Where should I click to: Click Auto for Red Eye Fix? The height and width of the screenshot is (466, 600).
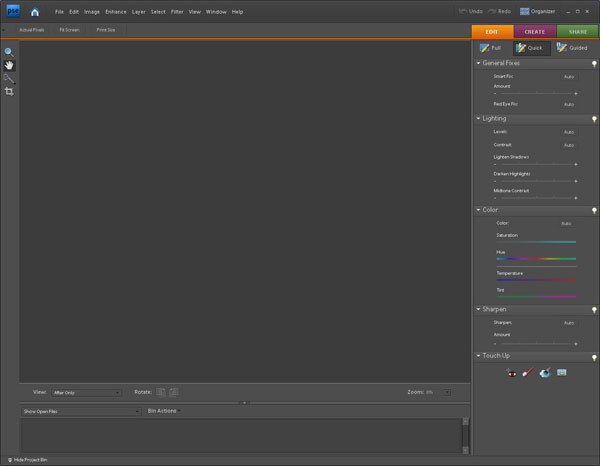click(569, 104)
